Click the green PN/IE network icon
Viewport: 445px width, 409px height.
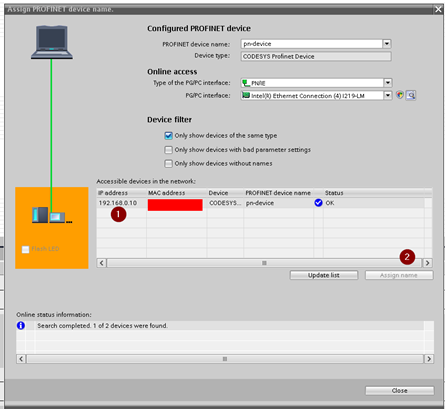246,83
